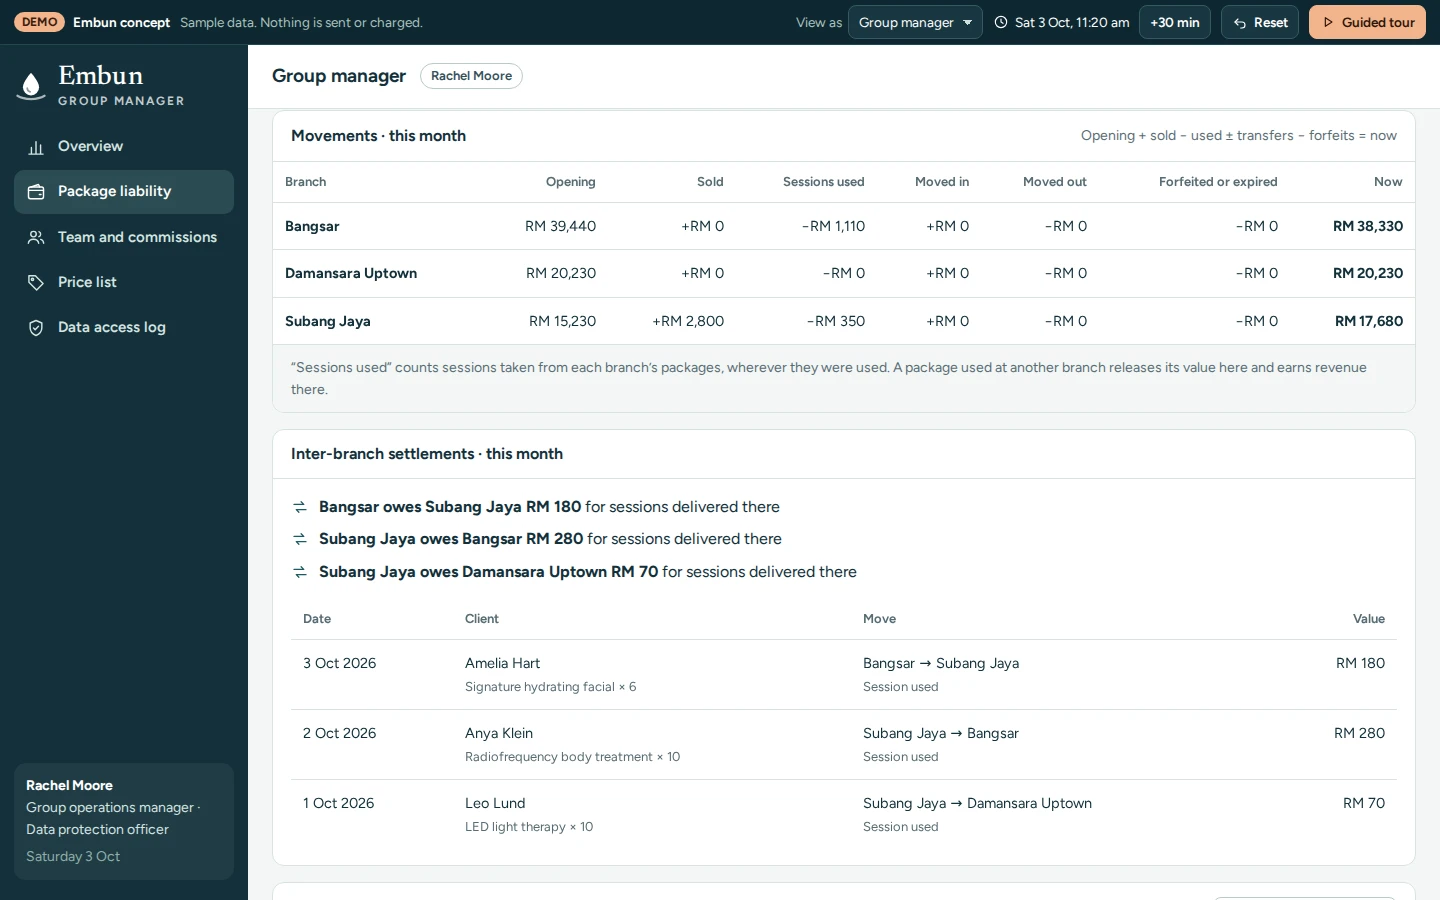Click the settlement value RM 280

click(x=1359, y=733)
